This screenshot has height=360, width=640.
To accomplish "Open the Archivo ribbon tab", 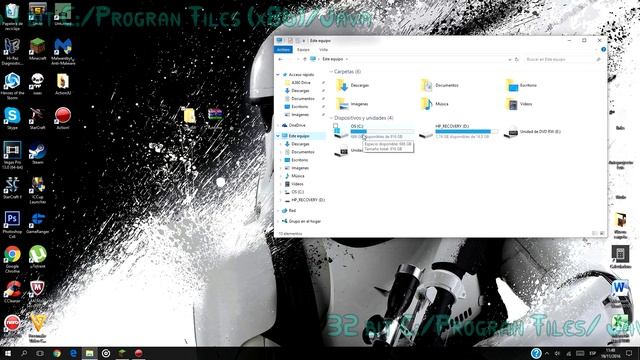I will (283, 49).
